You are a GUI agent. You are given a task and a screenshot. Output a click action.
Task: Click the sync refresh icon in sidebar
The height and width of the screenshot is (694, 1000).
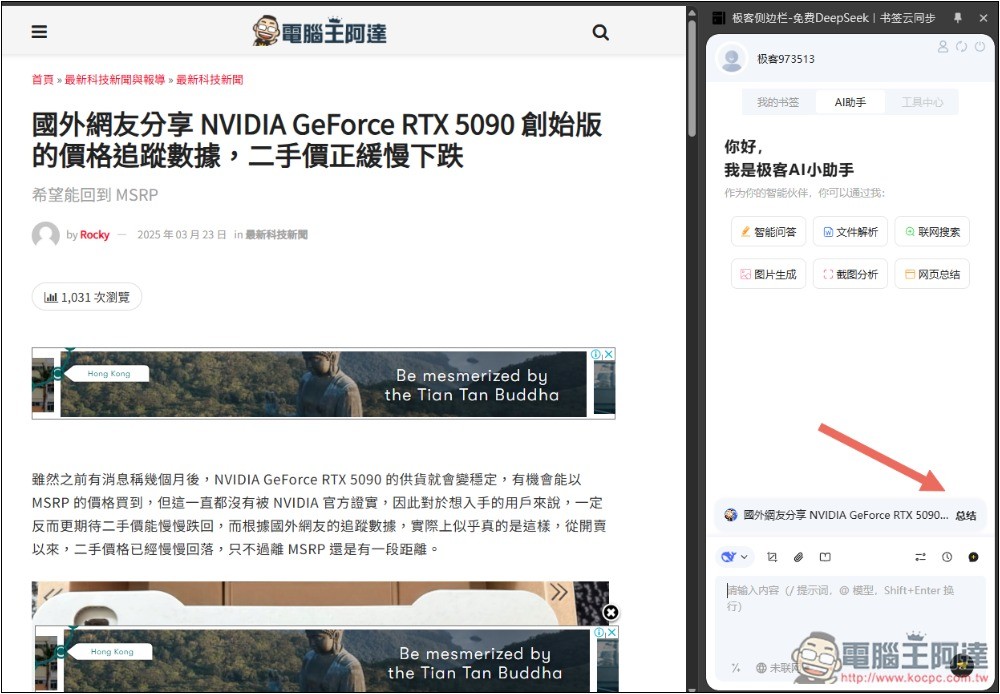click(961, 47)
